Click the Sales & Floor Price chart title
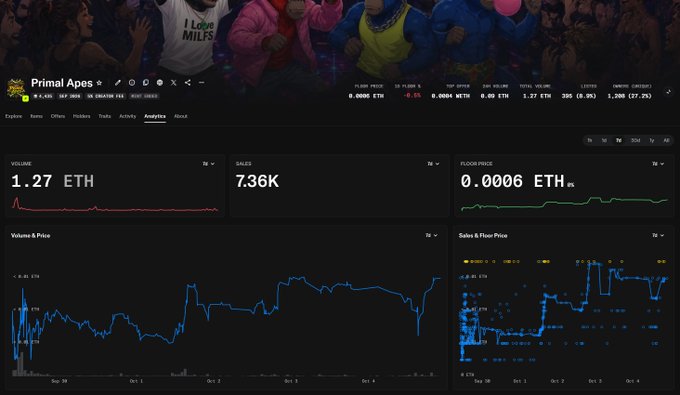The height and width of the screenshot is (395, 680). (483, 235)
